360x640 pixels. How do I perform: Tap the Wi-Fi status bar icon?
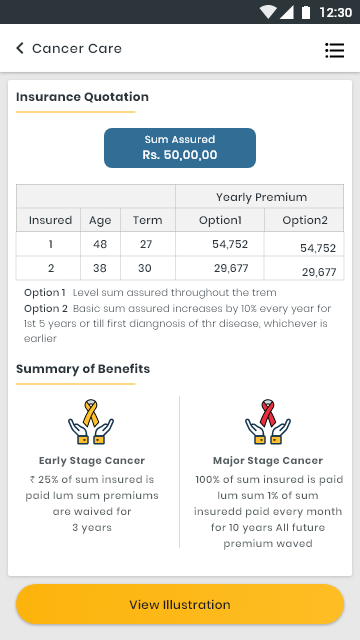pyautogui.click(x=268, y=12)
